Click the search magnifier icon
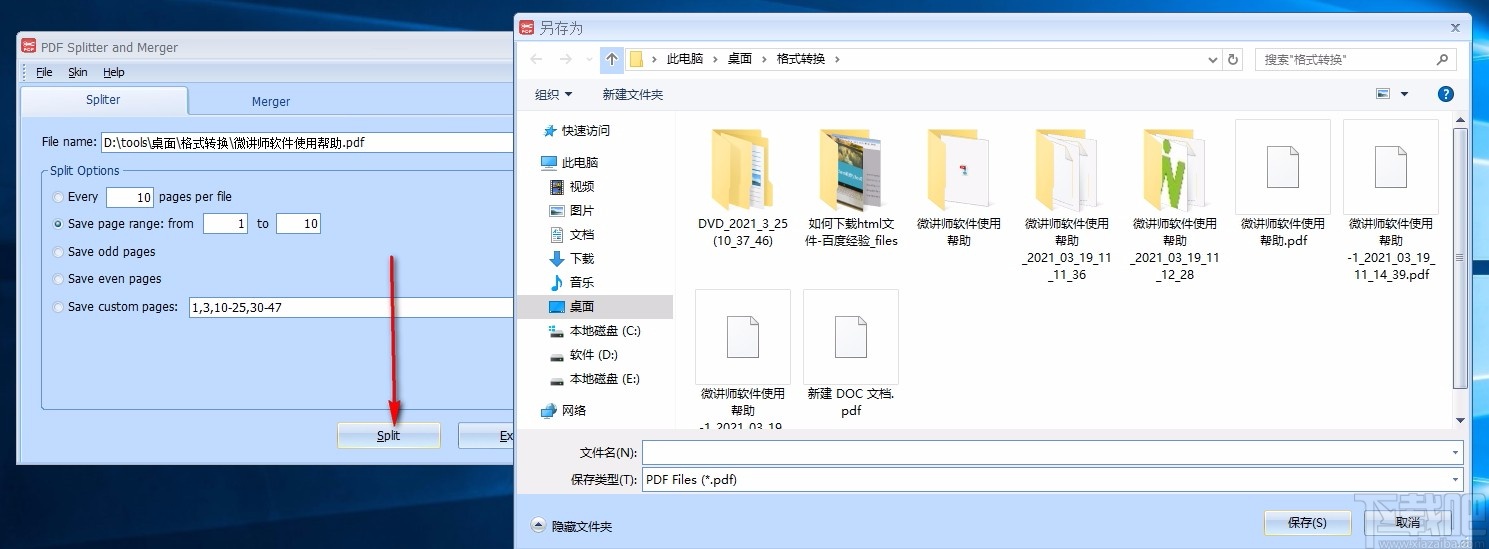The width and height of the screenshot is (1489, 549). [x=1442, y=59]
